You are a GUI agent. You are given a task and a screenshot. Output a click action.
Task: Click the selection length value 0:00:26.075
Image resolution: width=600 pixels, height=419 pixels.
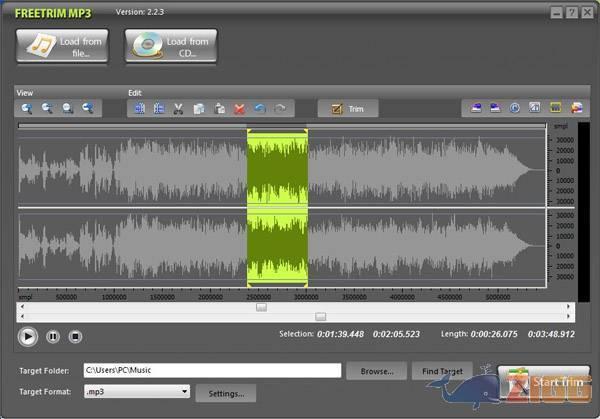pos(494,334)
